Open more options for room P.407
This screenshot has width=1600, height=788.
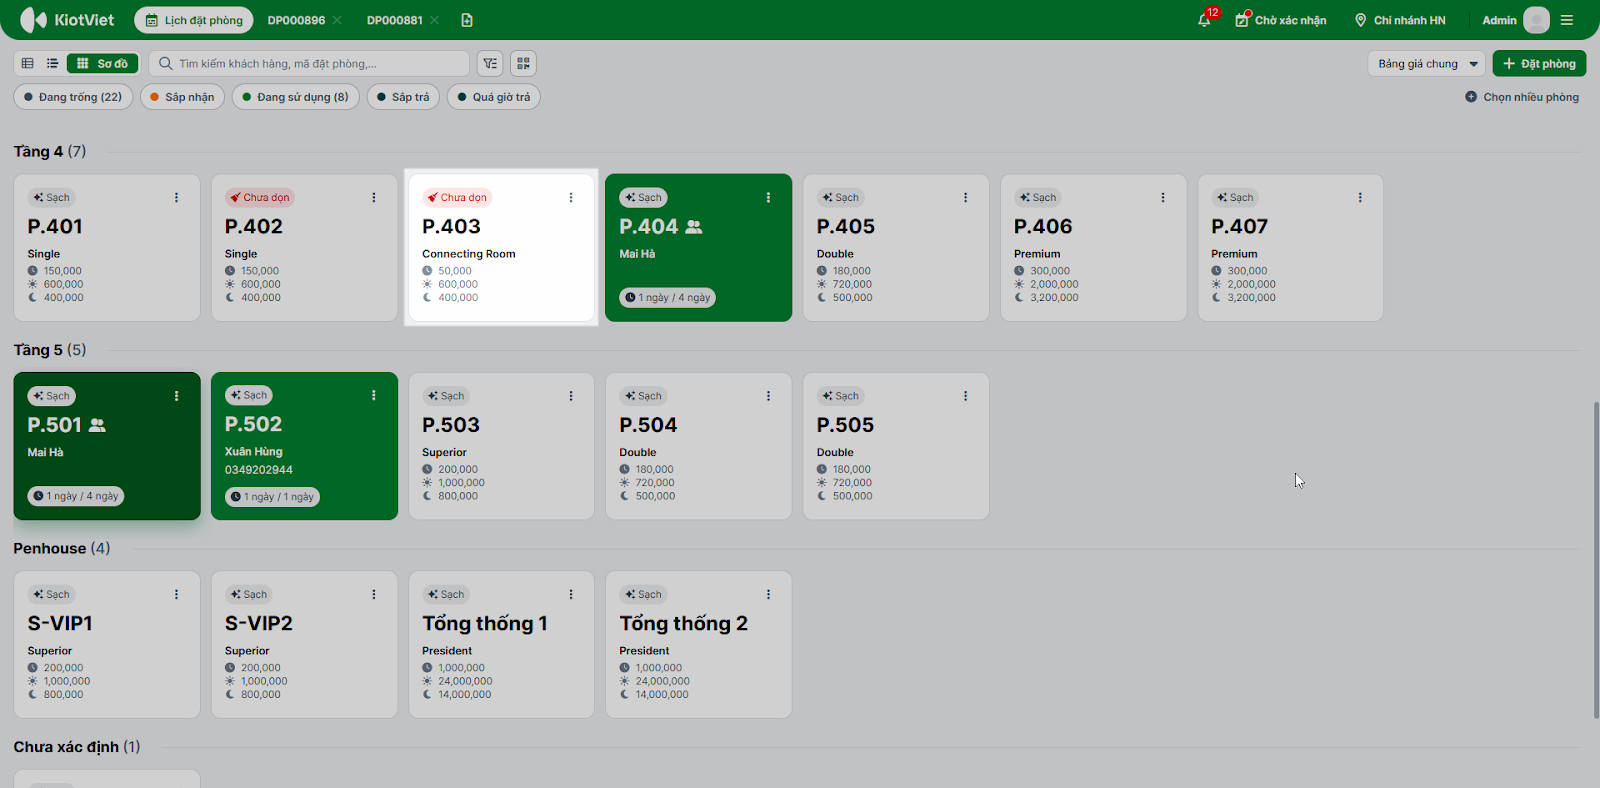tap(1360, 197)
